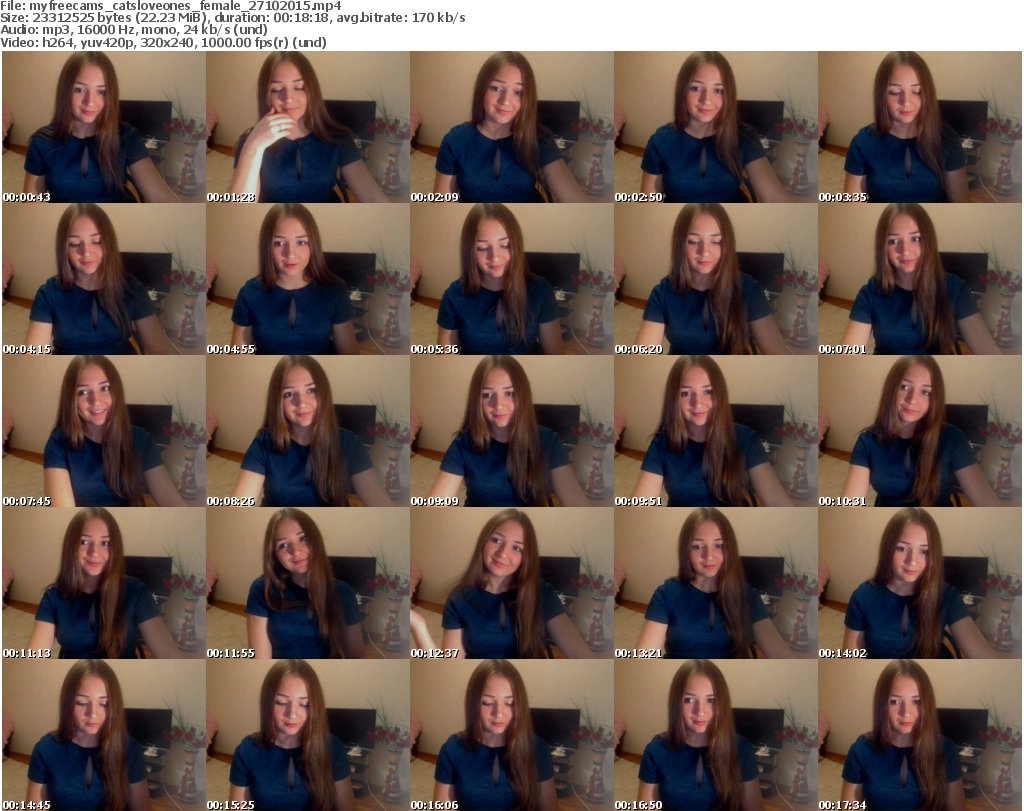Click the 00:16:06 frame
1024x811 pixels.
(512, 735)
